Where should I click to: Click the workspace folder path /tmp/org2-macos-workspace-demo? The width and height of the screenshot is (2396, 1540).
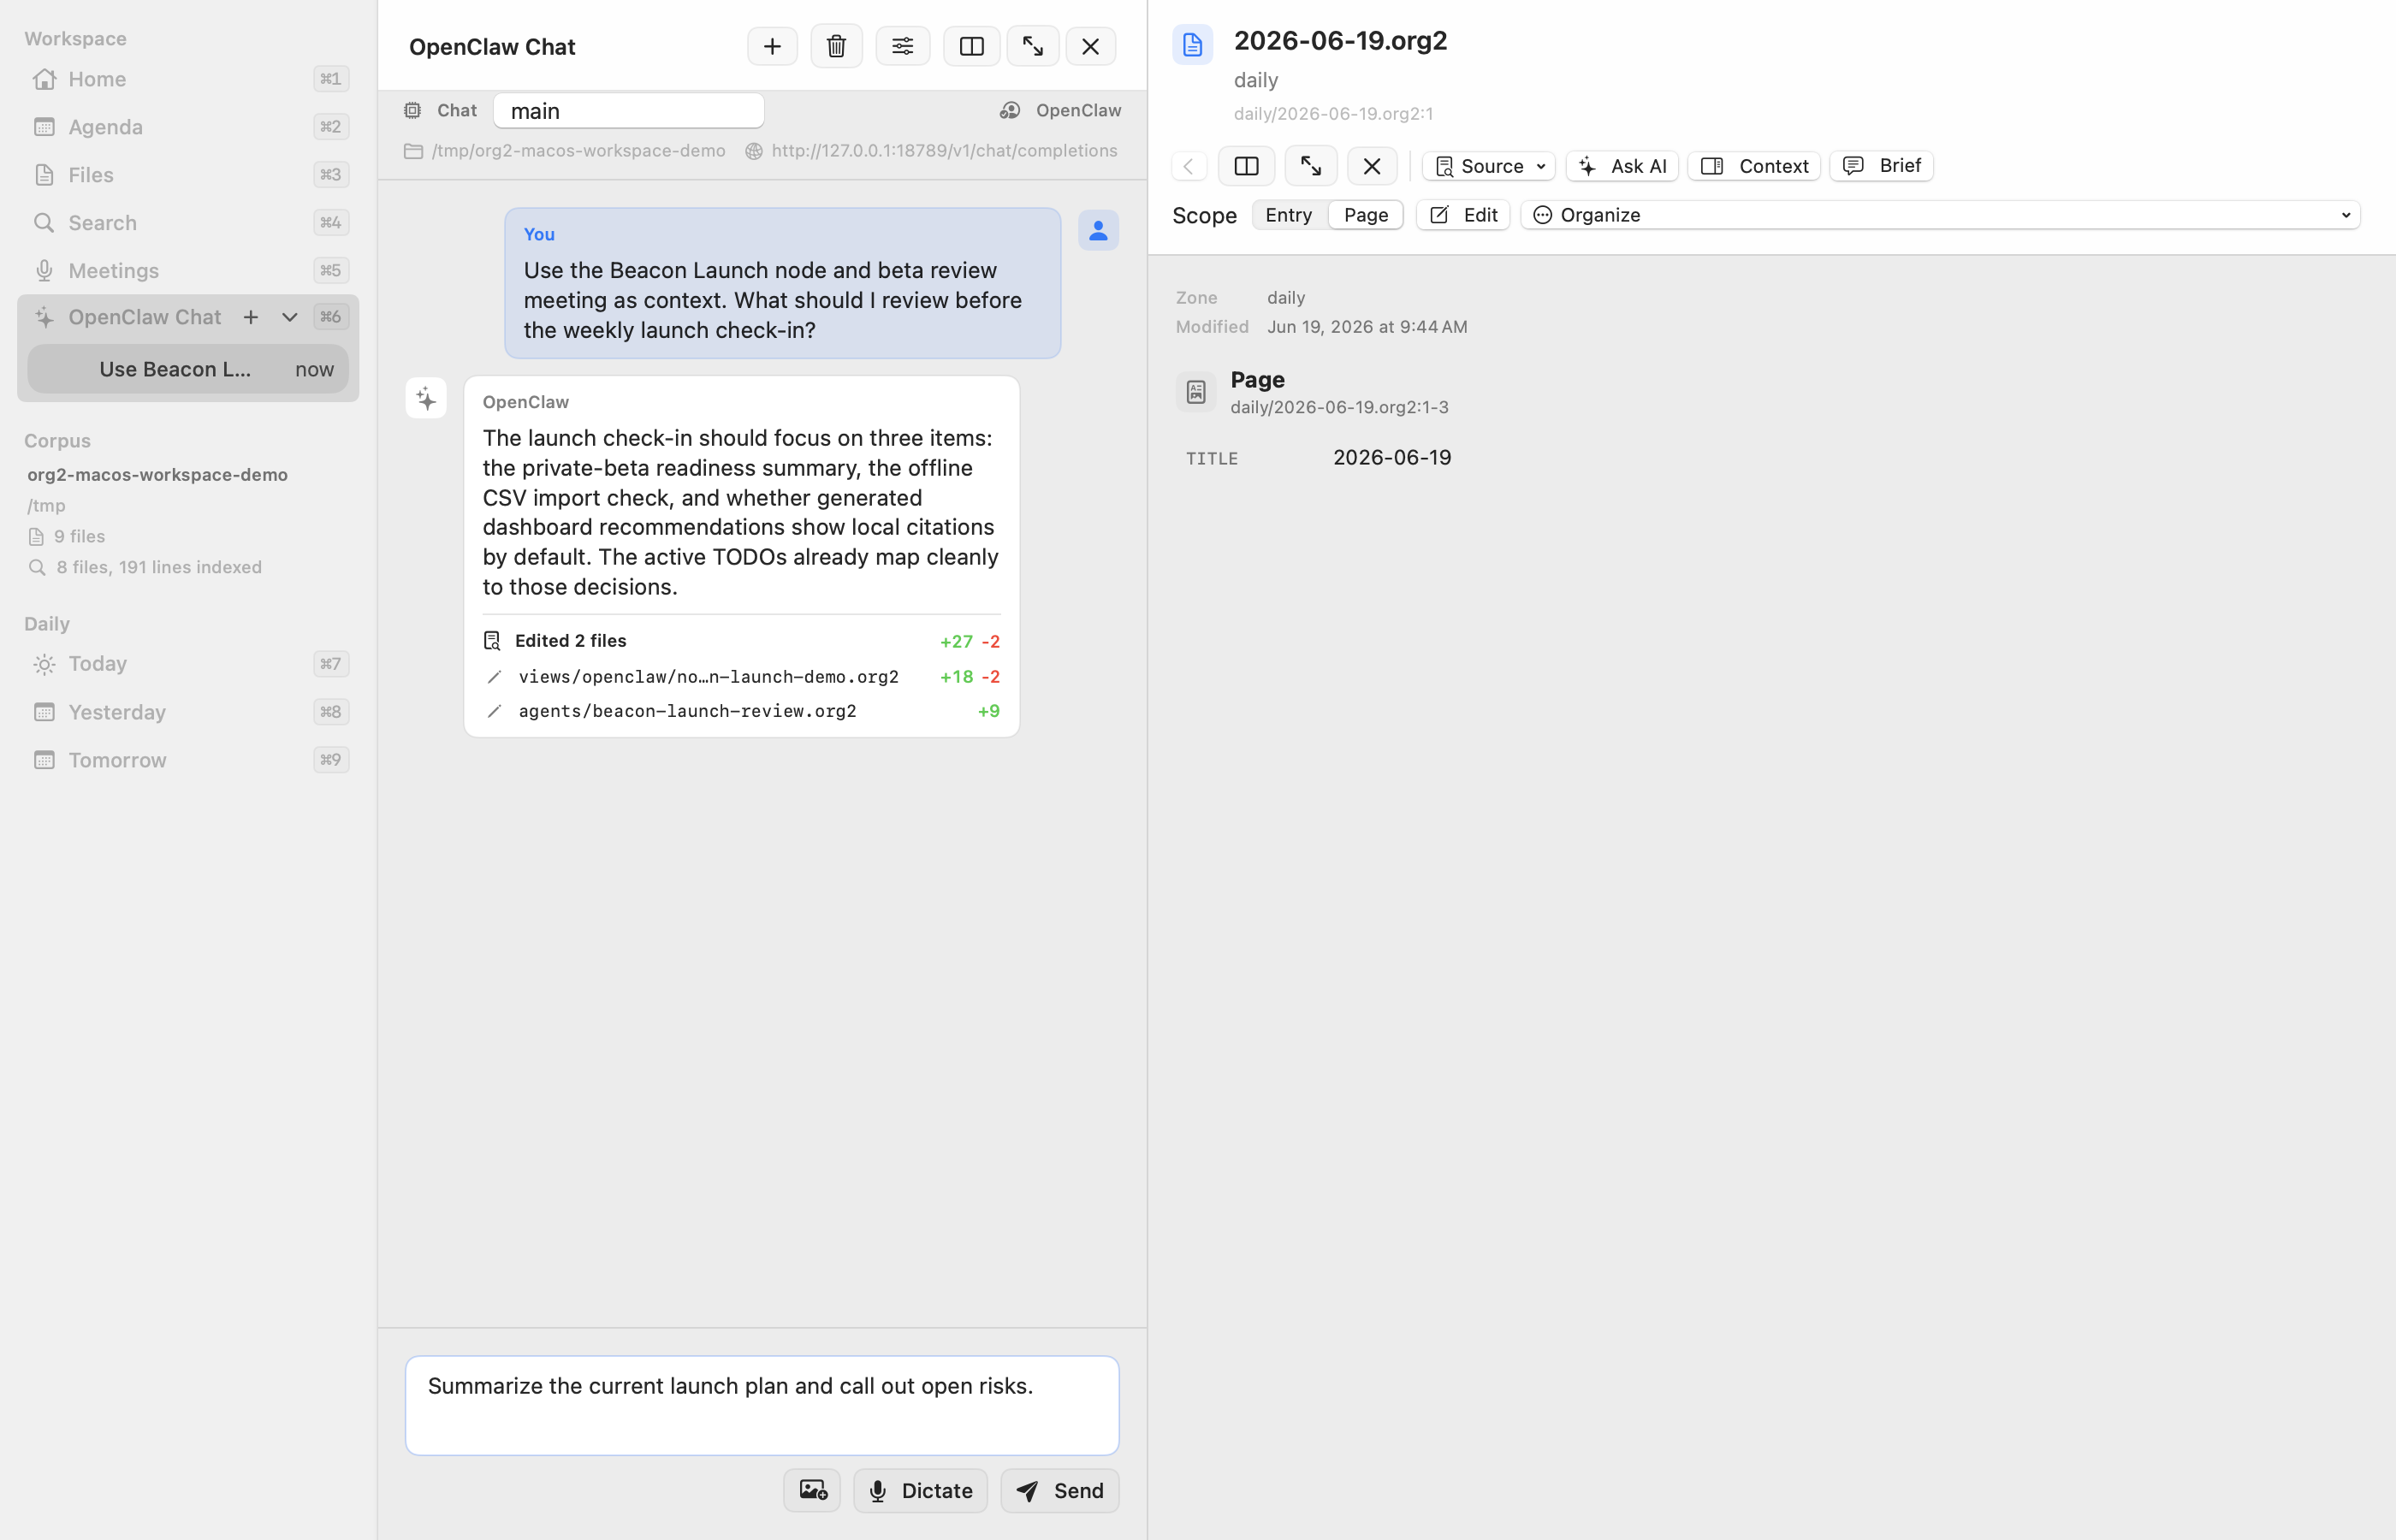tap(579, 150)
